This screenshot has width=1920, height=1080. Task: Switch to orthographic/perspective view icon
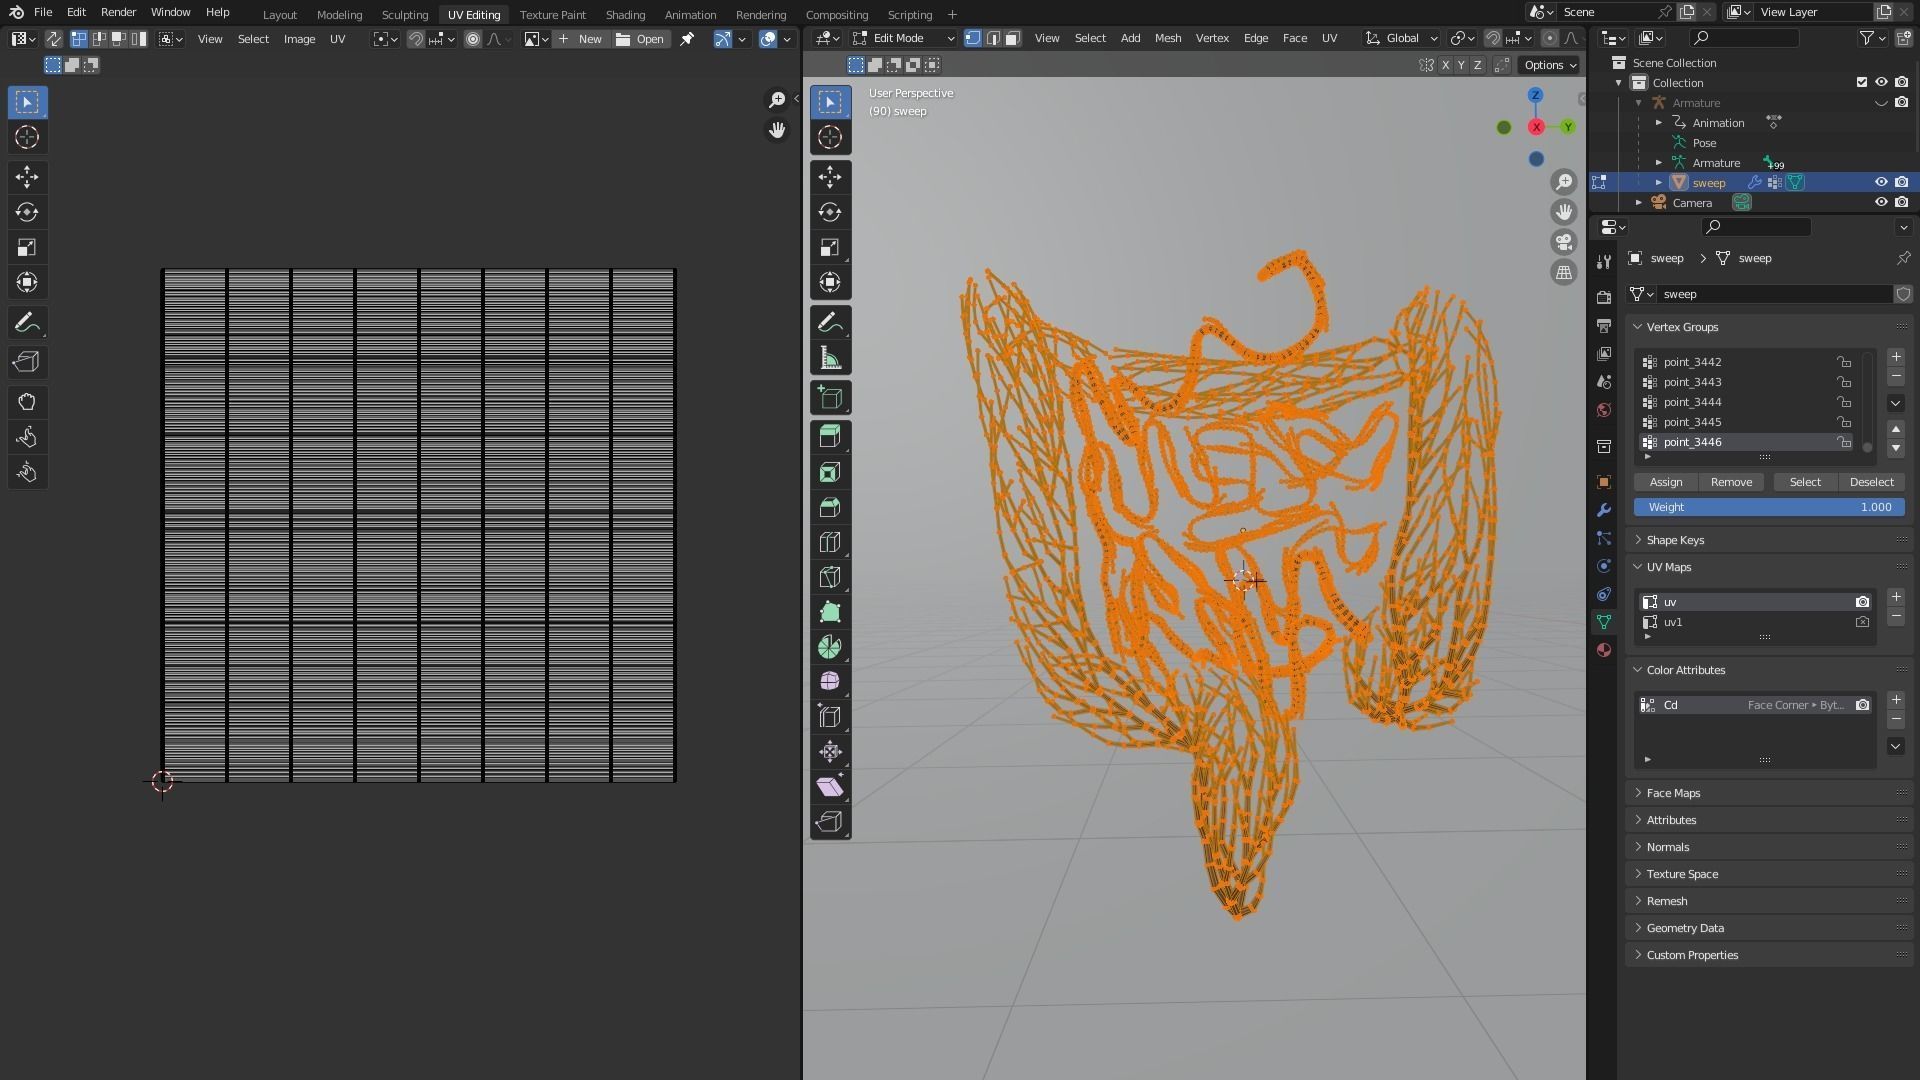pos(1564,272)
